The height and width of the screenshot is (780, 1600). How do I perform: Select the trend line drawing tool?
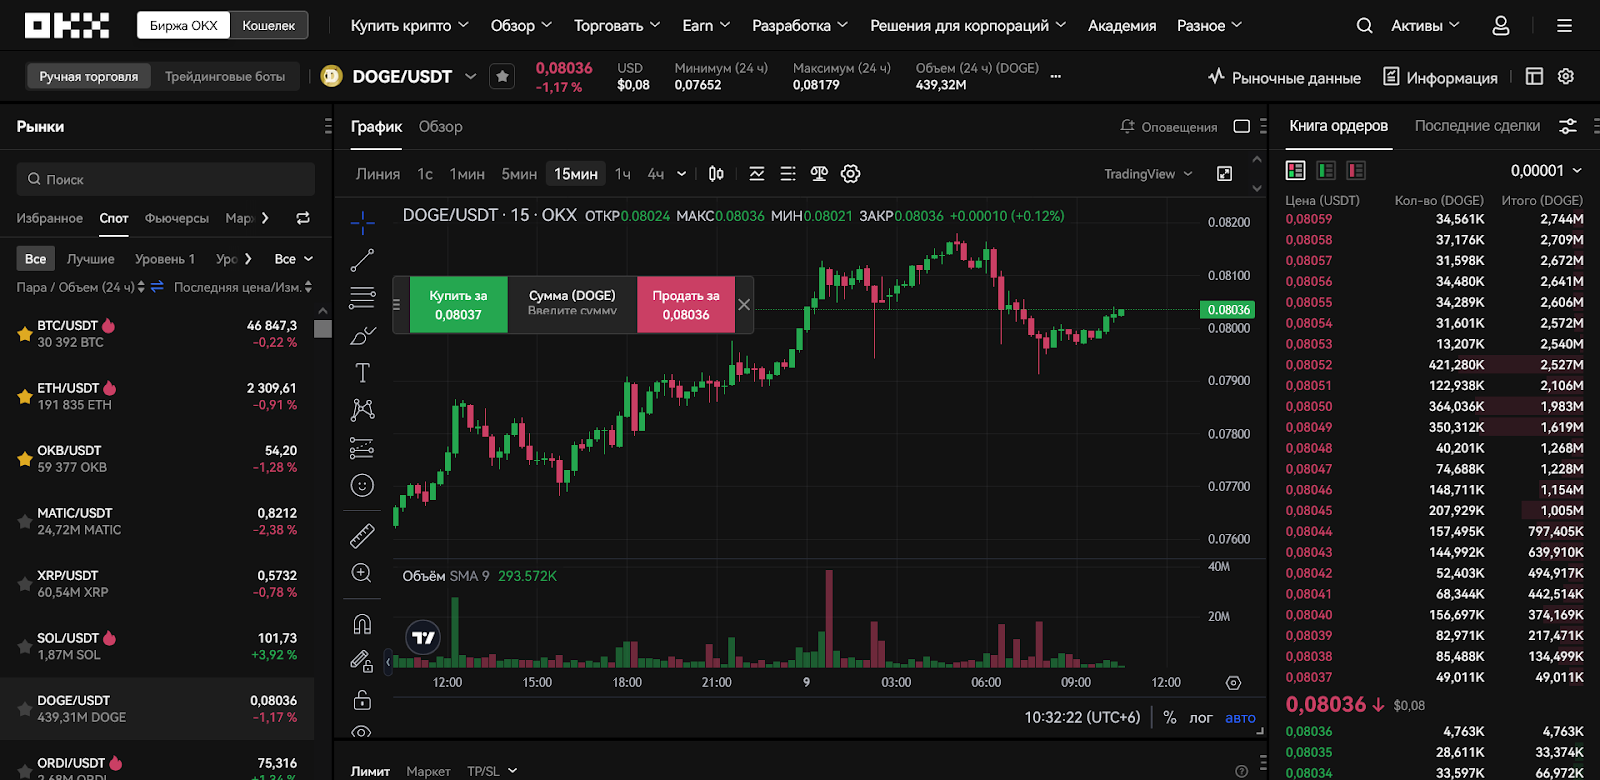pos(362,260)
